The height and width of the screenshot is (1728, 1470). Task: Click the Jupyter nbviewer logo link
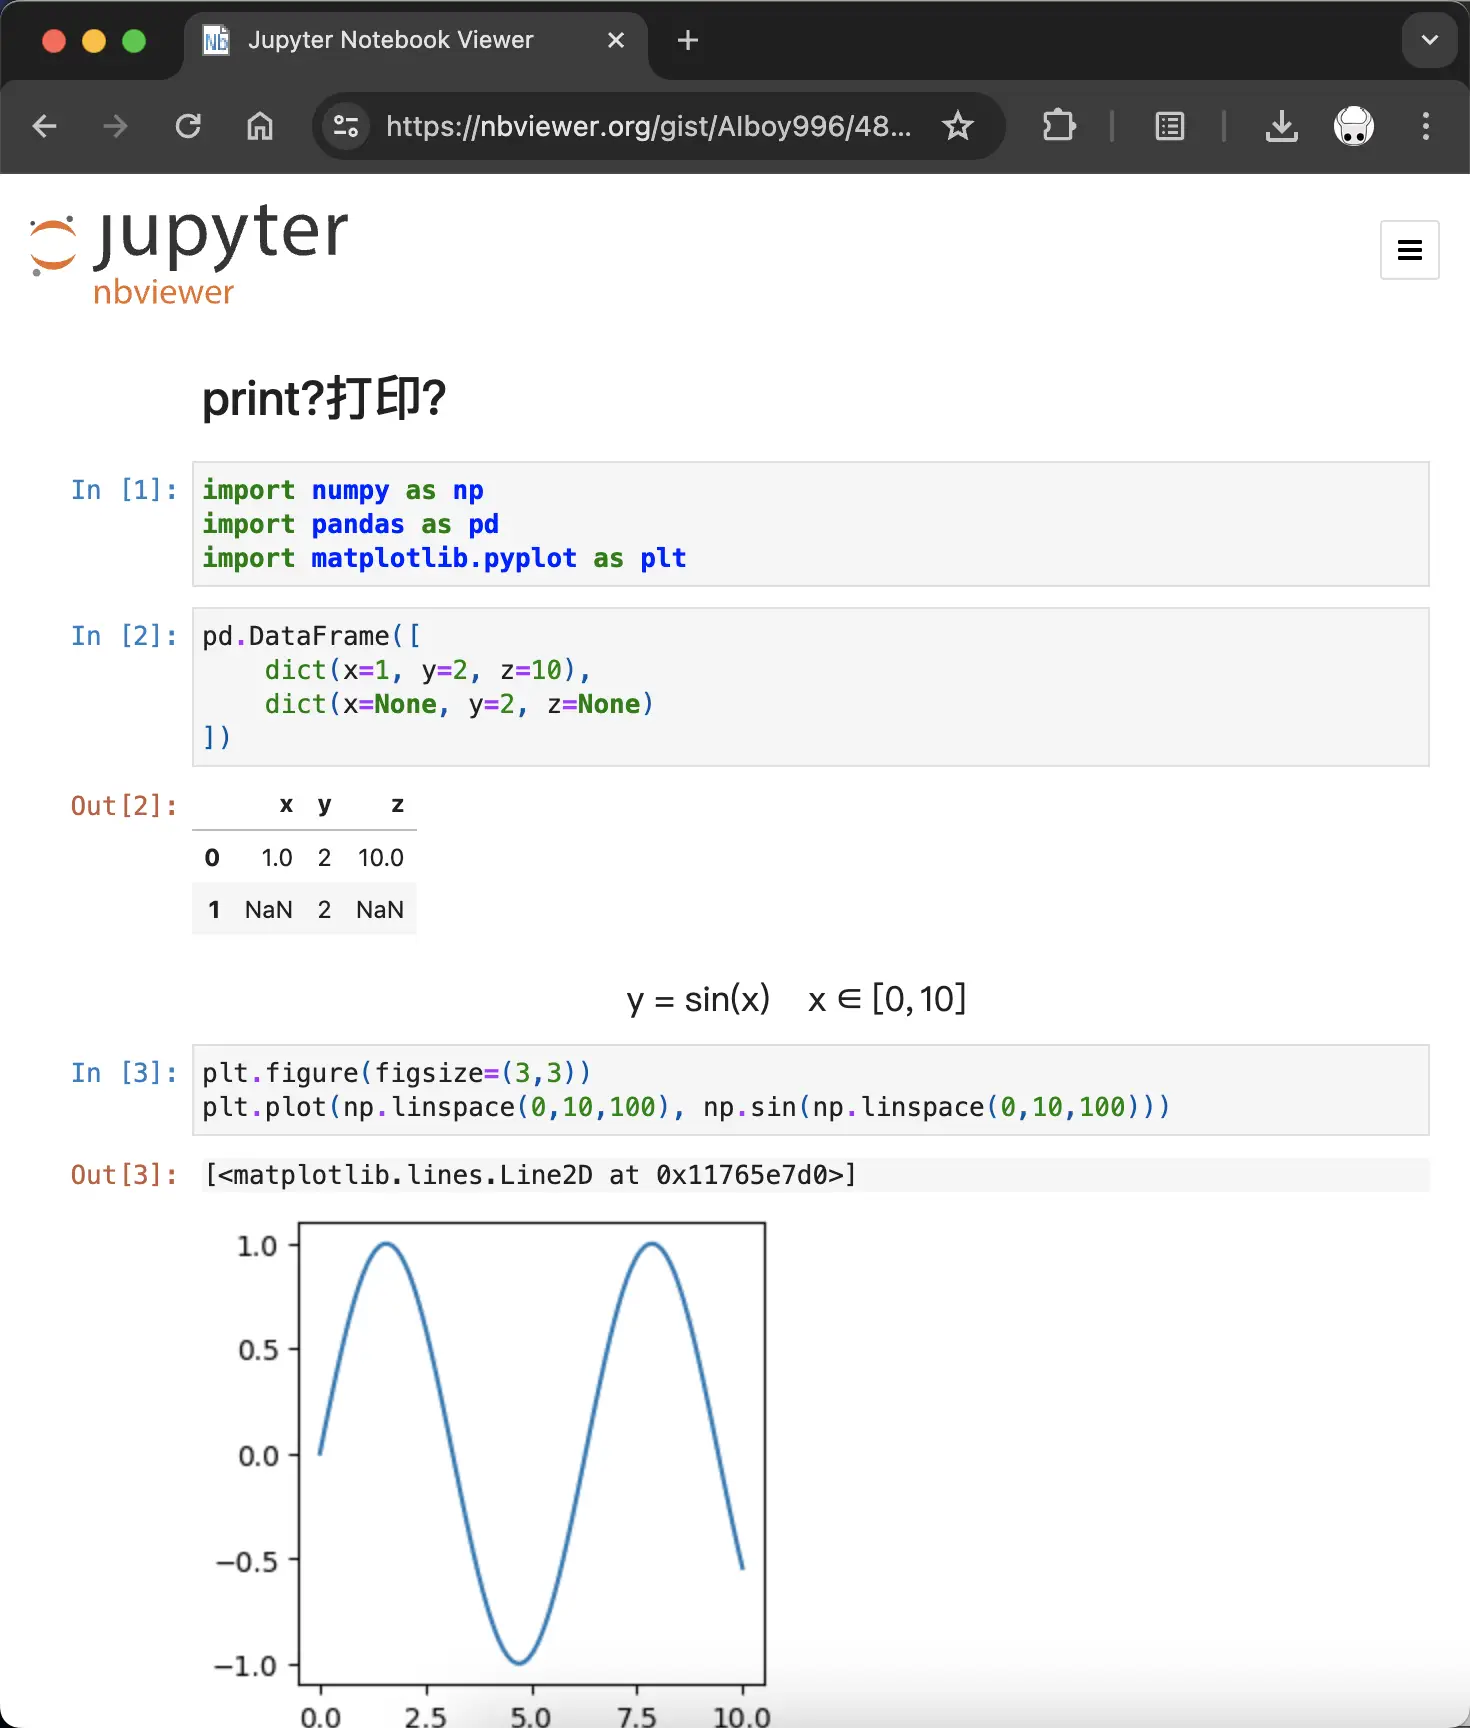click(x=190, y=252)
